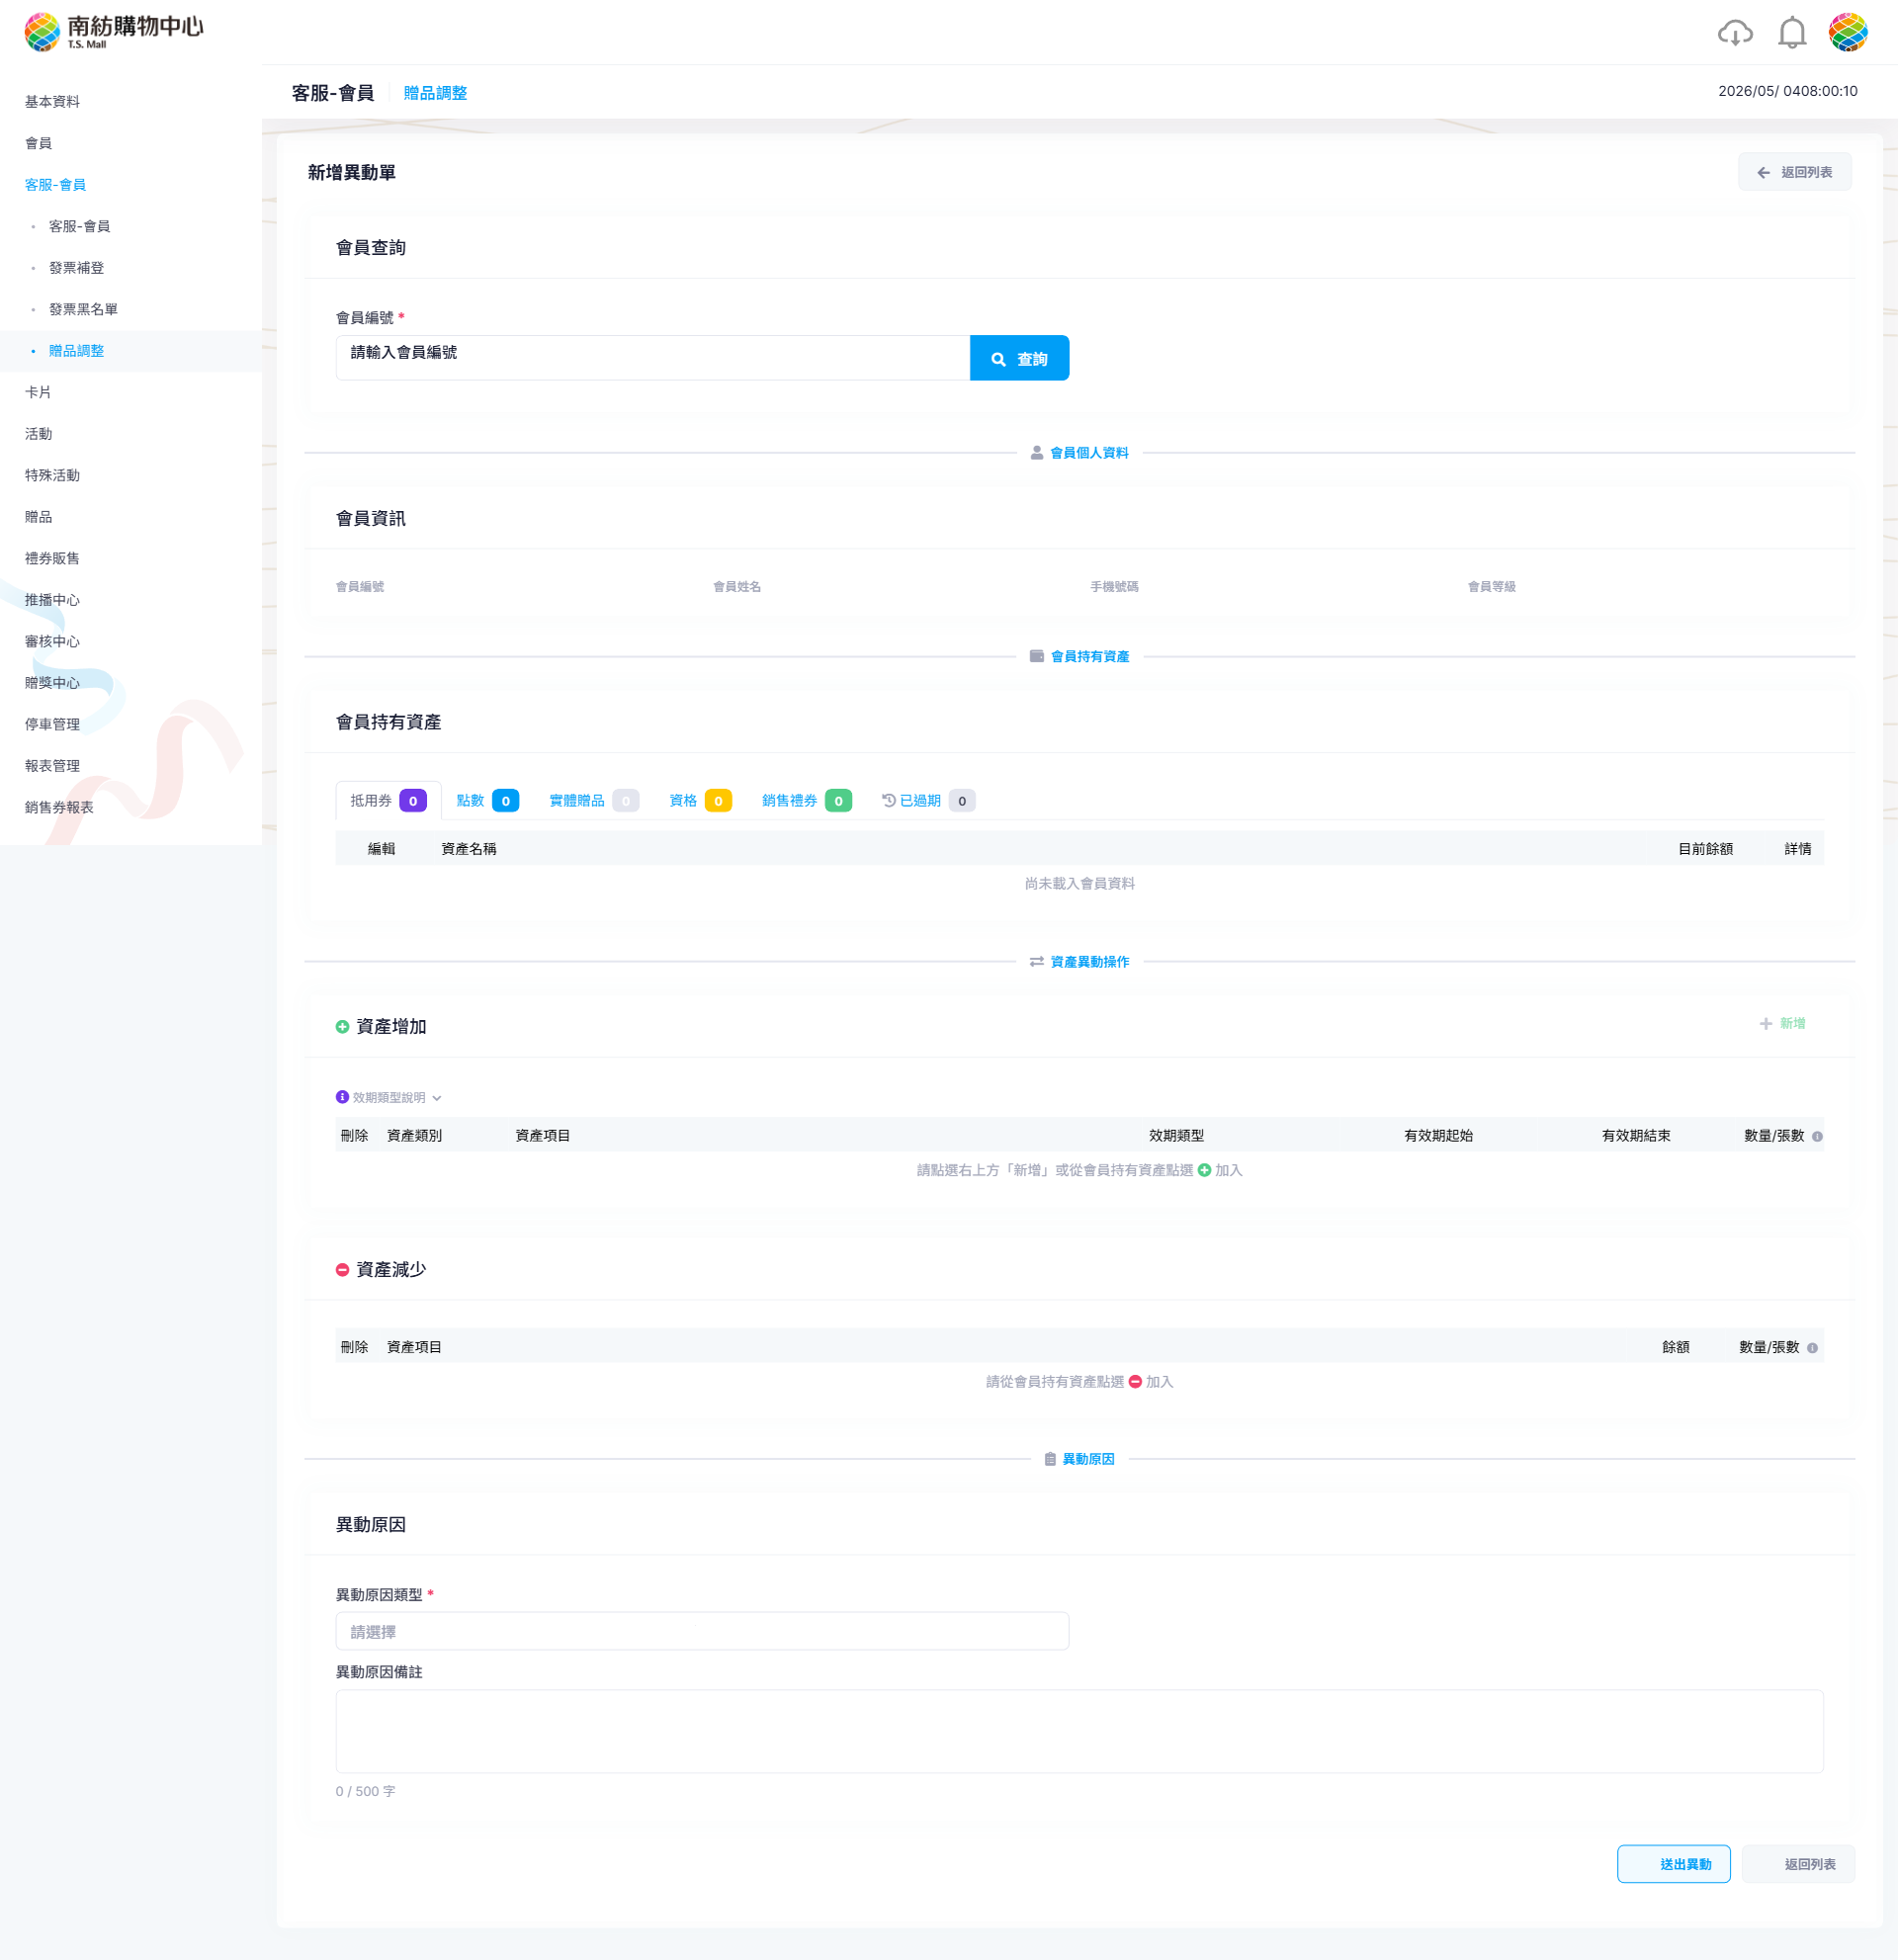The width and height of the screenshot is (1898, 1960).
Task: Click the 查詢 search button
Action: 1019,358
